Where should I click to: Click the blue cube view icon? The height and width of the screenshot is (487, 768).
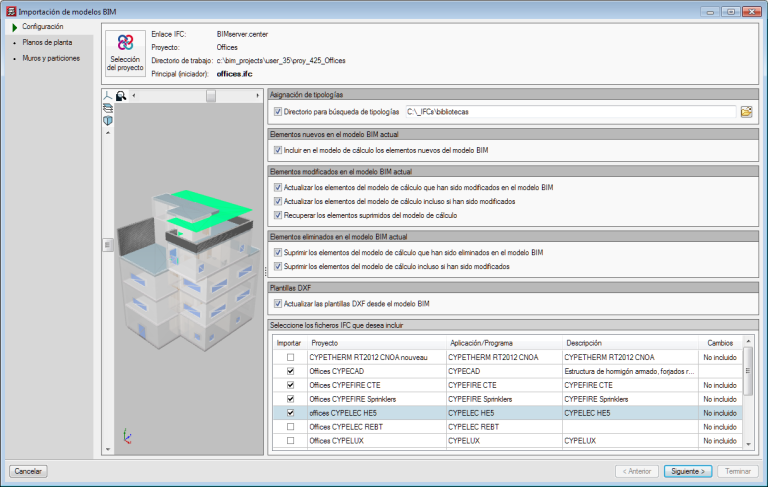108,121
